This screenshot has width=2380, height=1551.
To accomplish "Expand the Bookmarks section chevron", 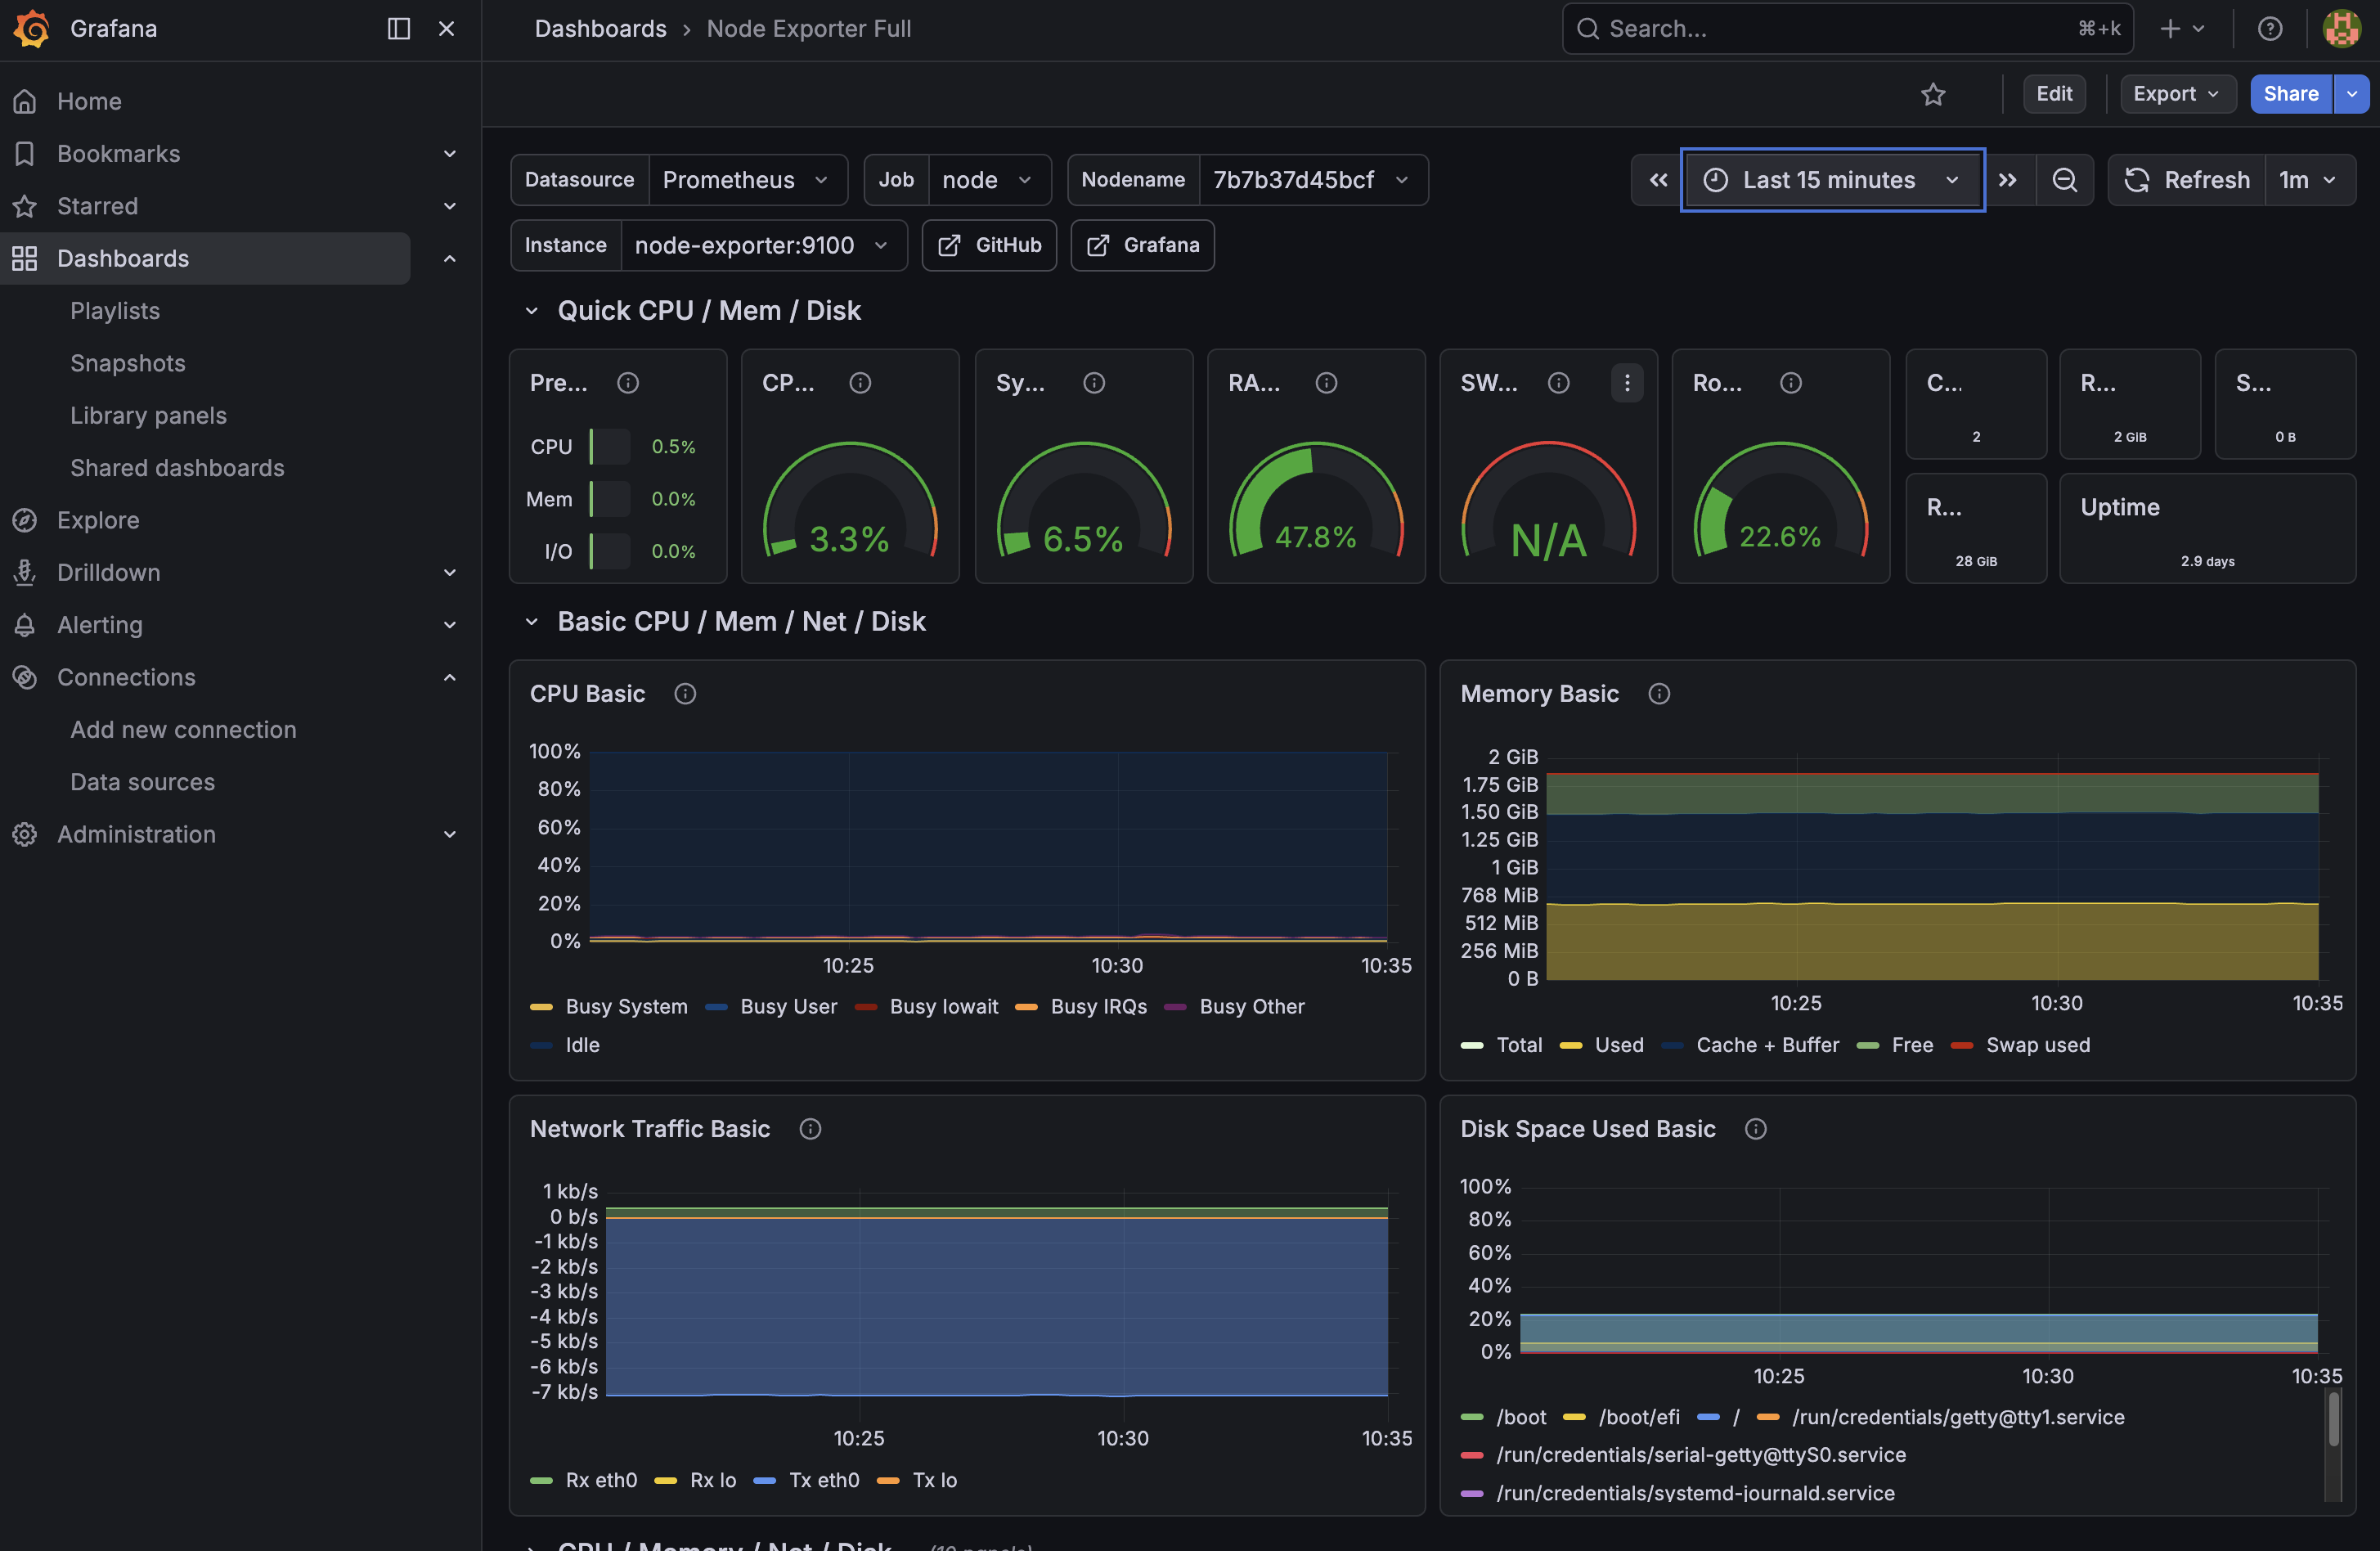I will coord(449,153).
